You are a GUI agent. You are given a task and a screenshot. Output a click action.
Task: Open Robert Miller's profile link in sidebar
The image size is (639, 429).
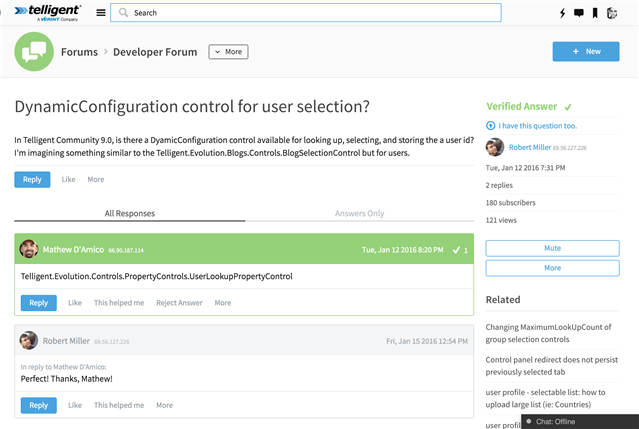tap(530, 147)
